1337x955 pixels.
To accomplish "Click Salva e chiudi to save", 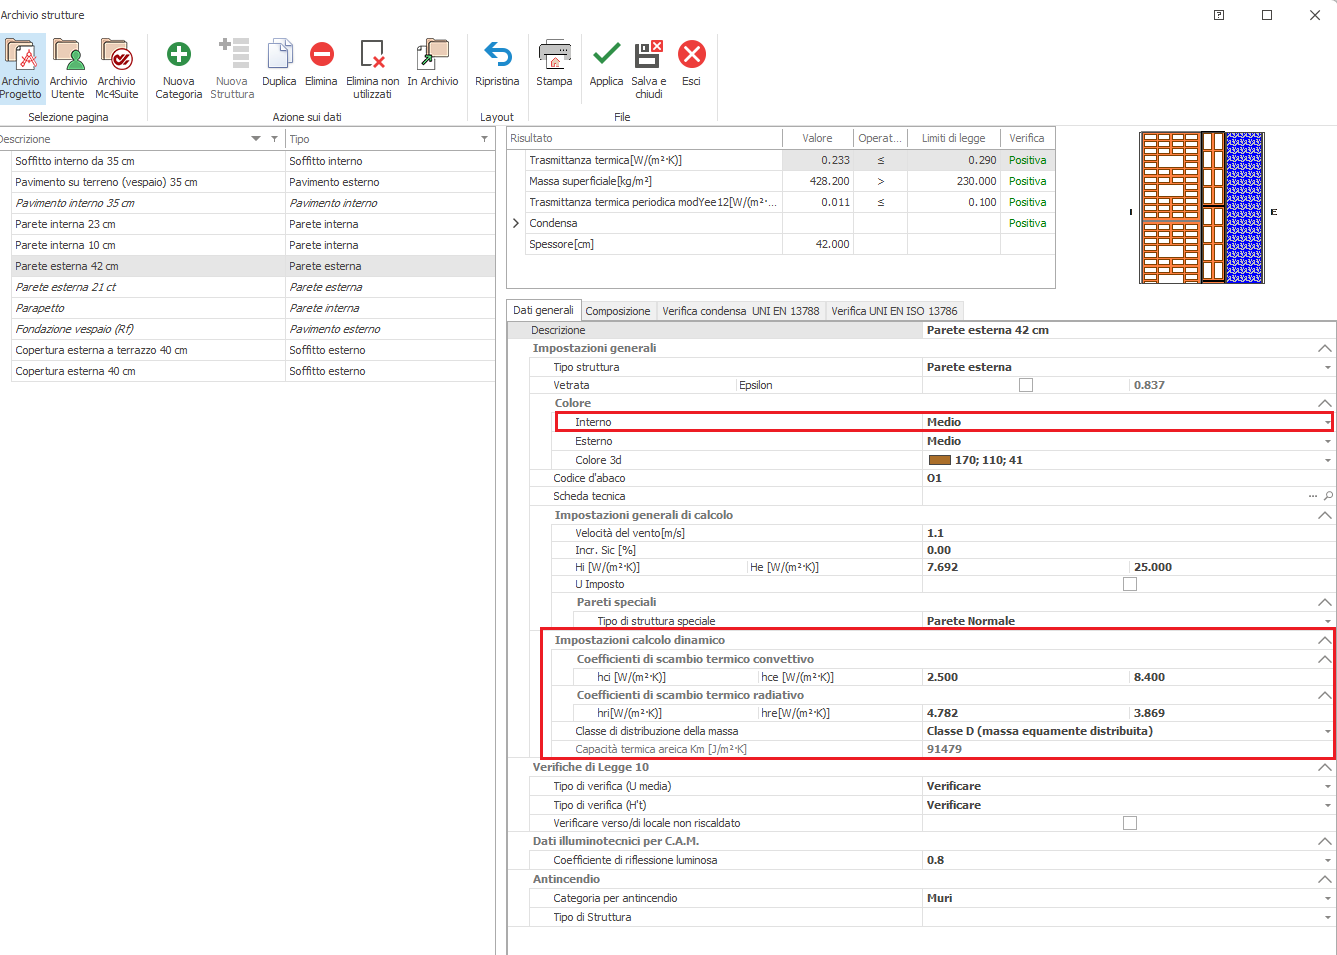I will point(649,55).
